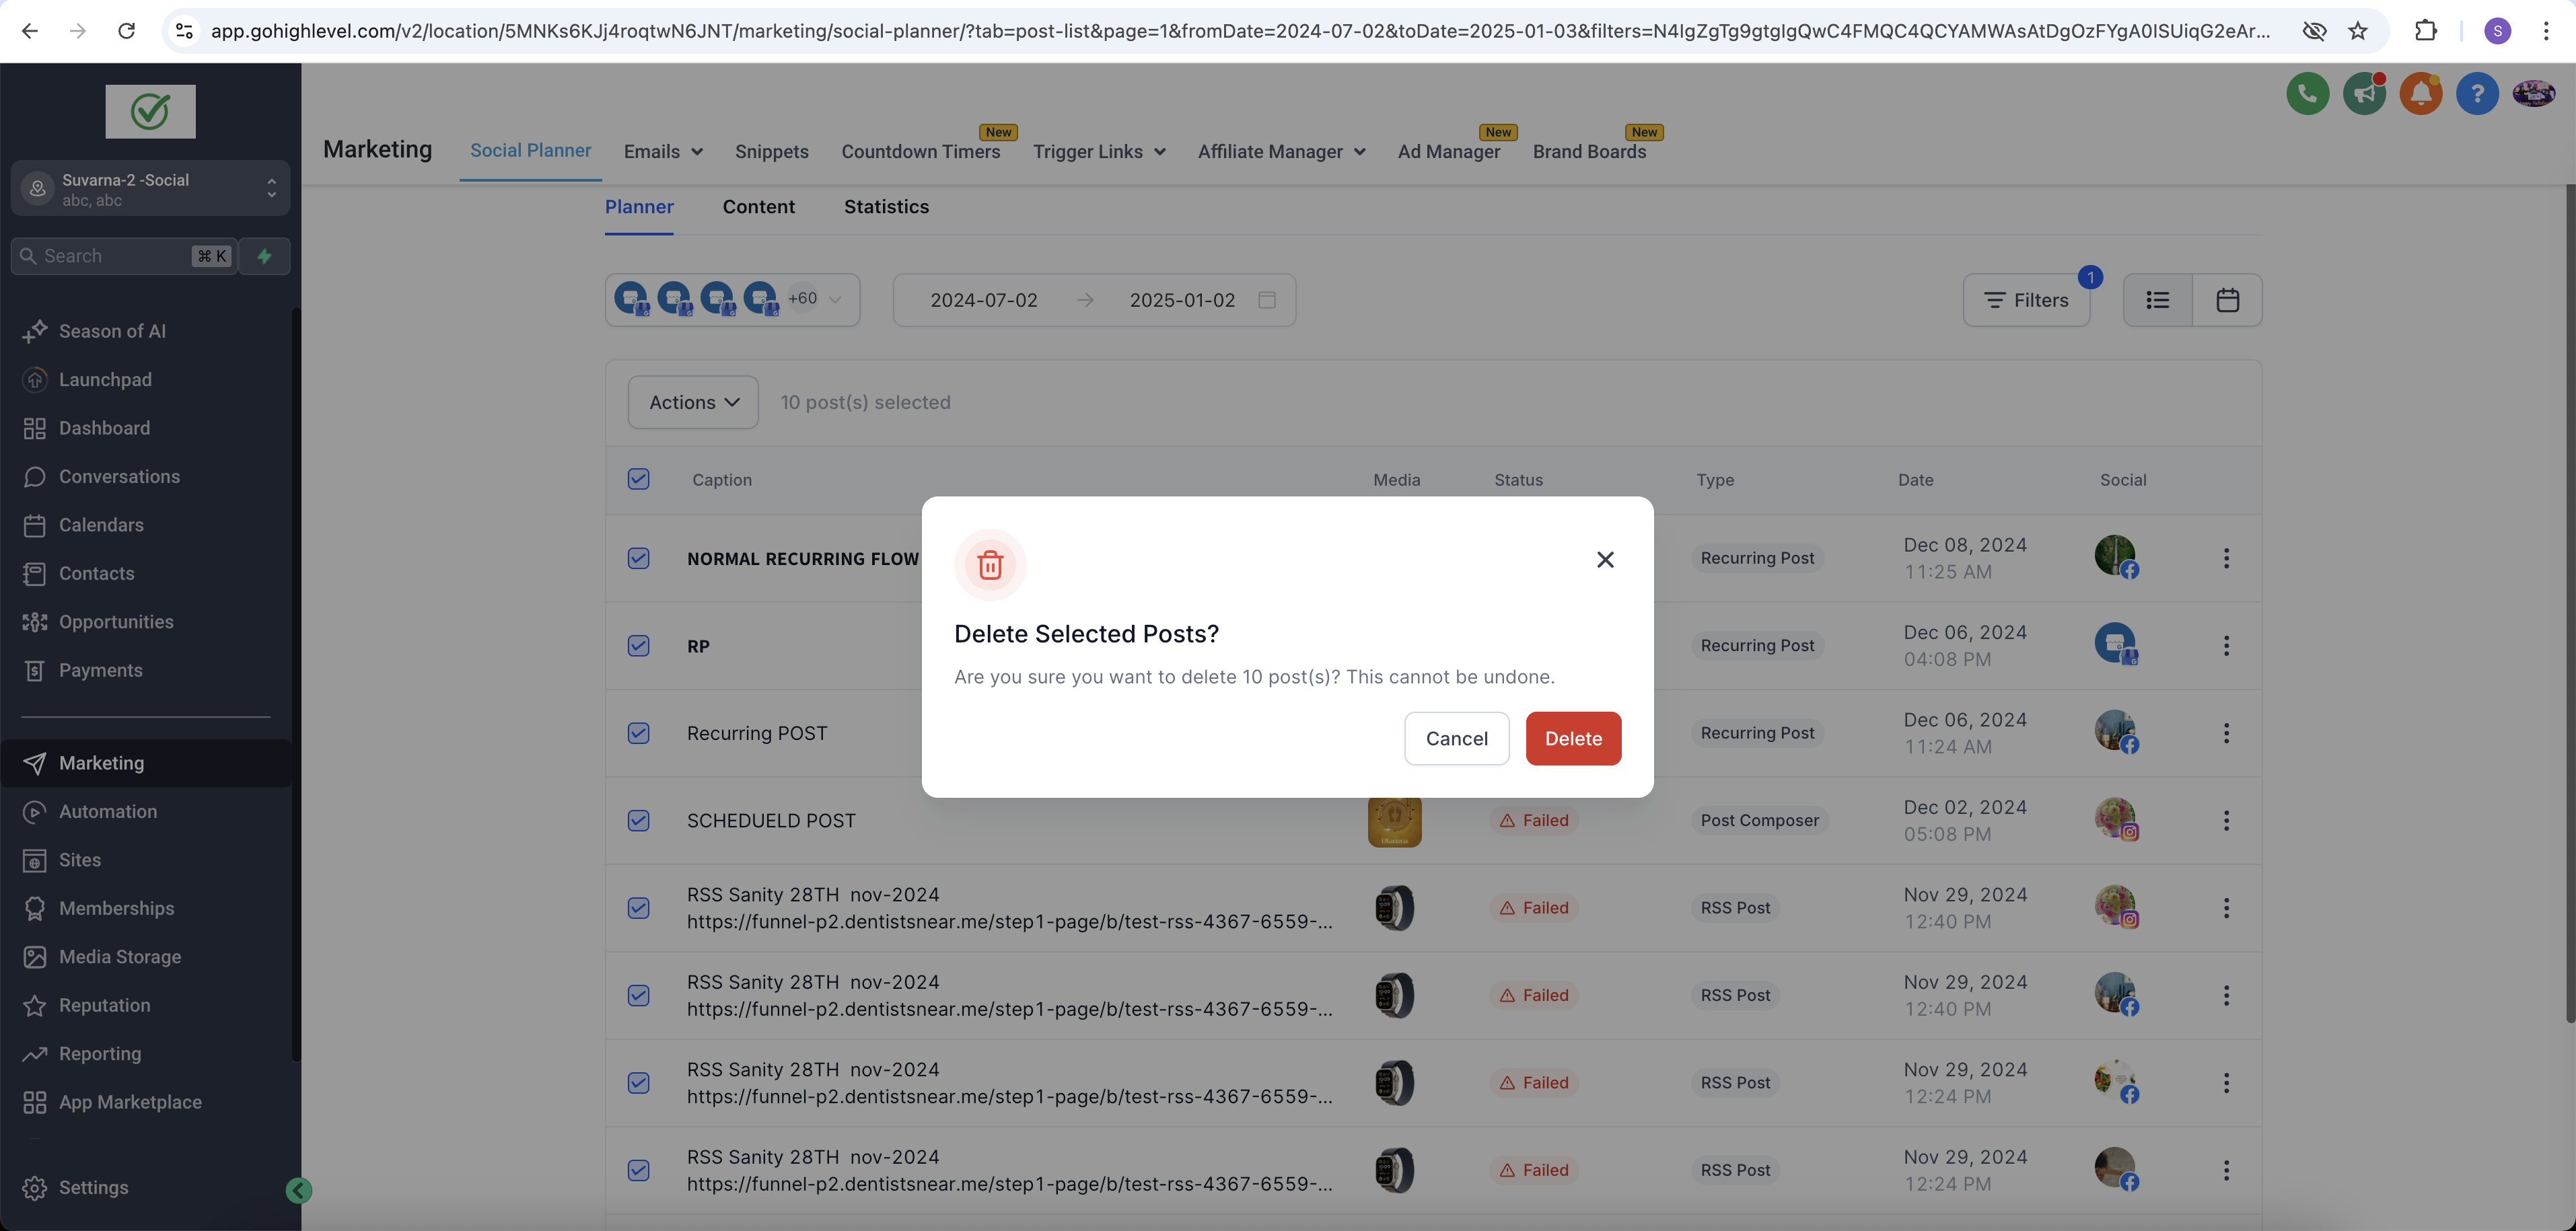Click the sidebar Search field
This screenshot has width=2576, height=1231.
(124, 256)
